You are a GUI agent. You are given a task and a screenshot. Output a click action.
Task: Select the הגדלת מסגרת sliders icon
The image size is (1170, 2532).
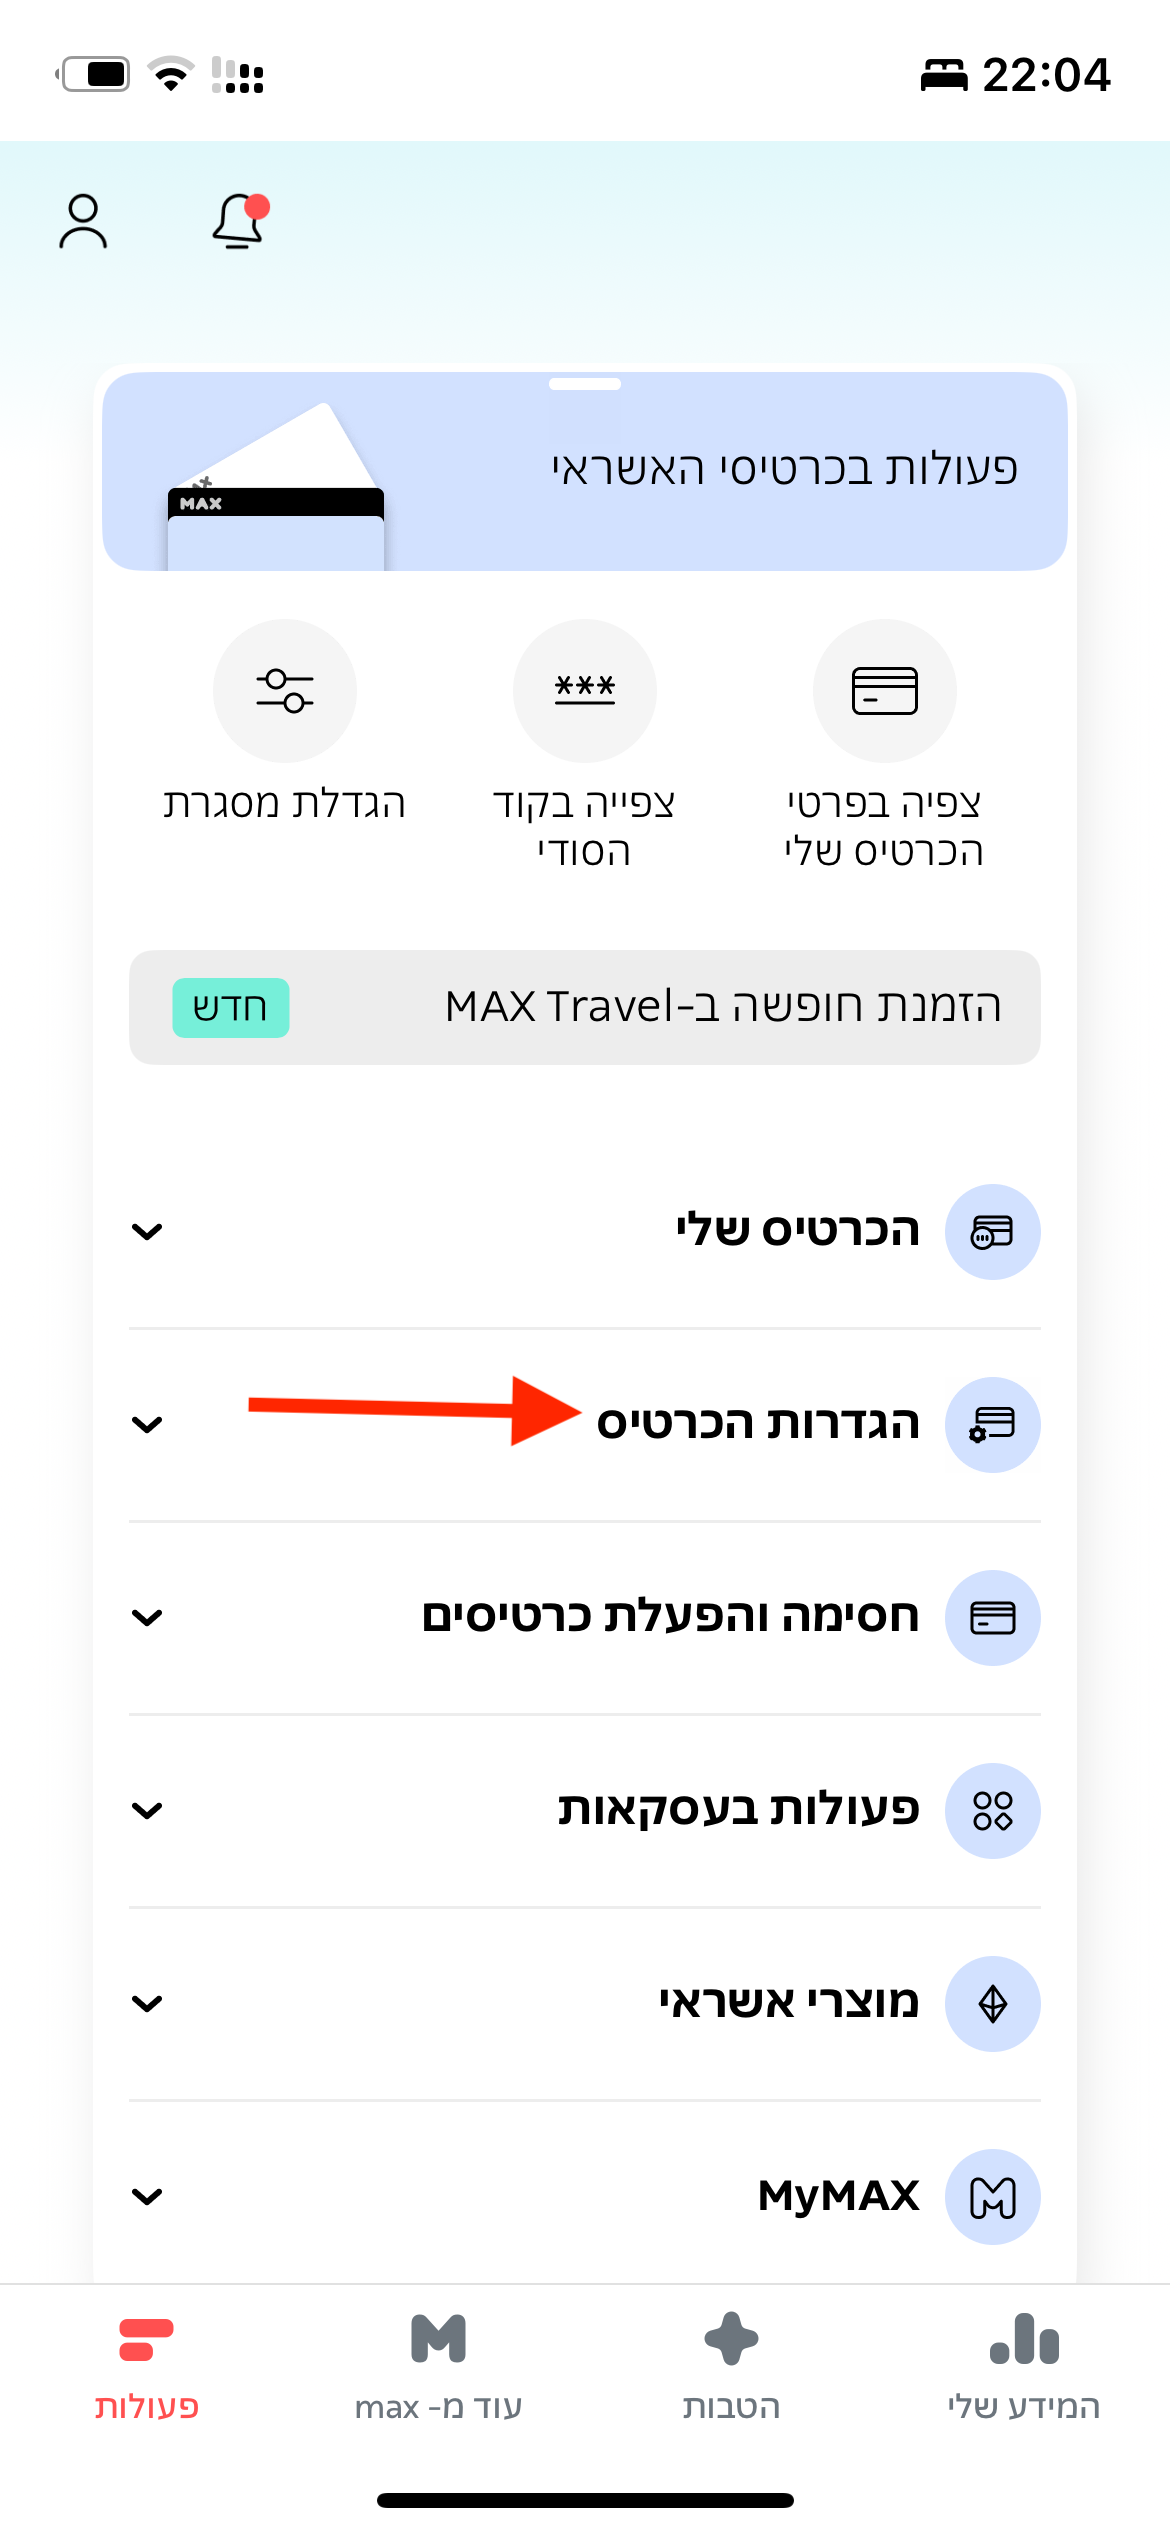pos(284,691)
